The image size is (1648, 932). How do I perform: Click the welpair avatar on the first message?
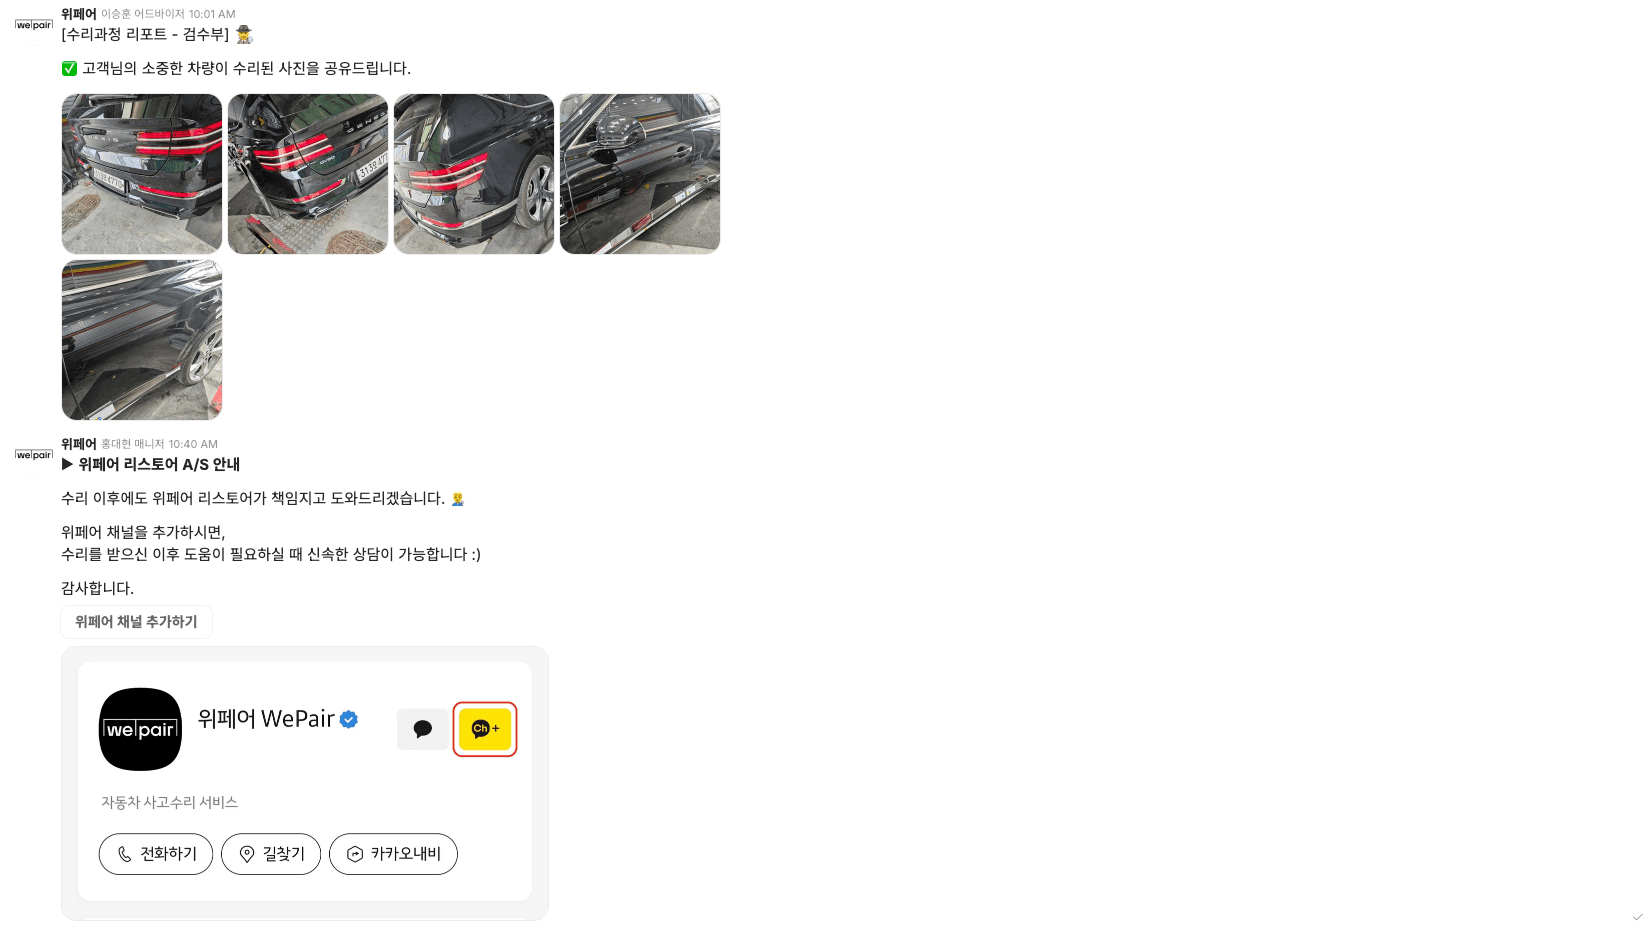click(34, 25)
